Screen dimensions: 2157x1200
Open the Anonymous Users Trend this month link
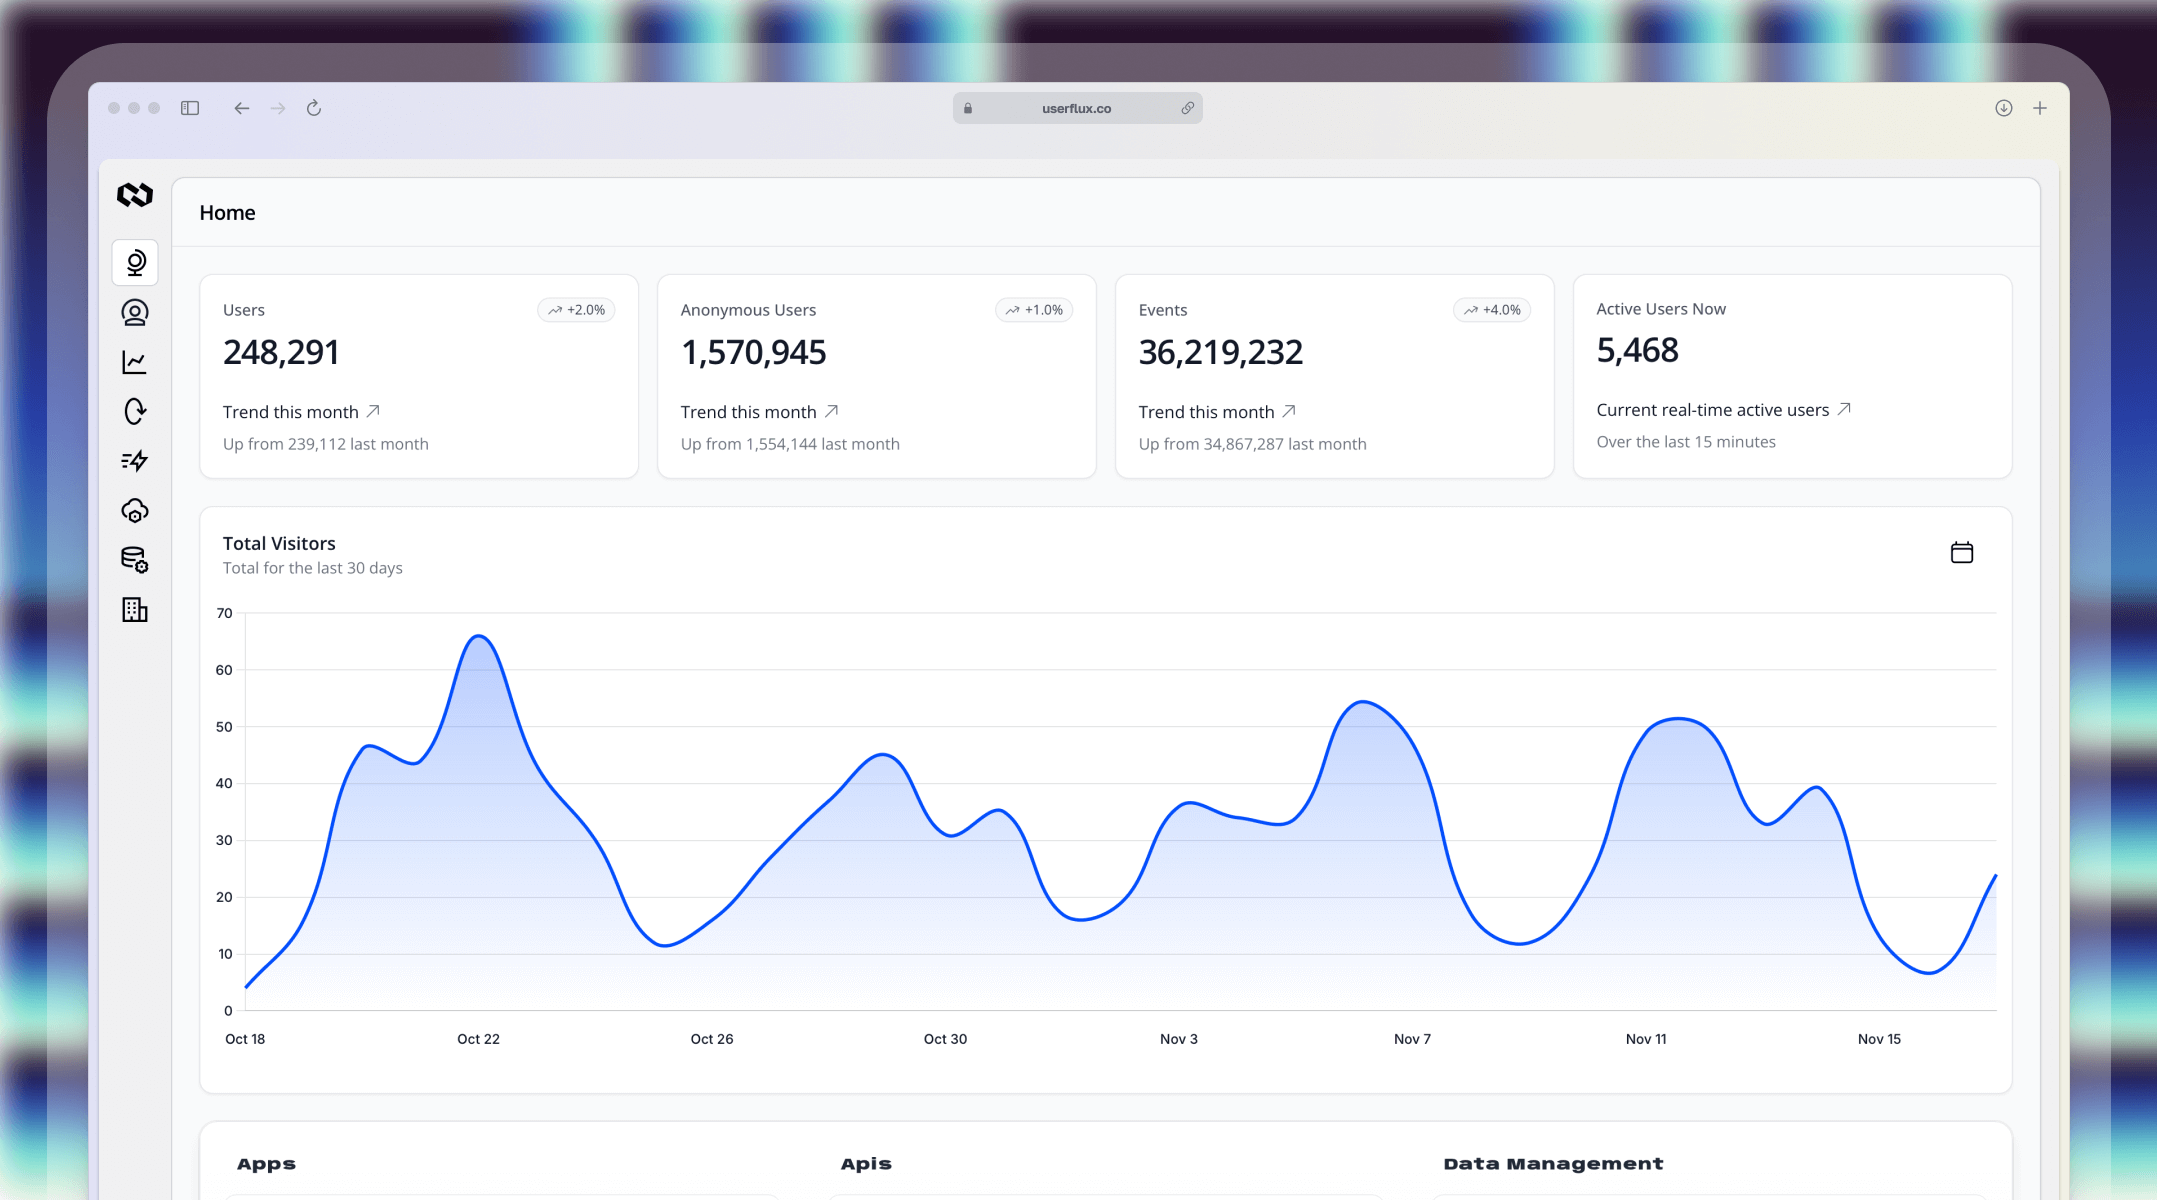[x=759, y=412]
